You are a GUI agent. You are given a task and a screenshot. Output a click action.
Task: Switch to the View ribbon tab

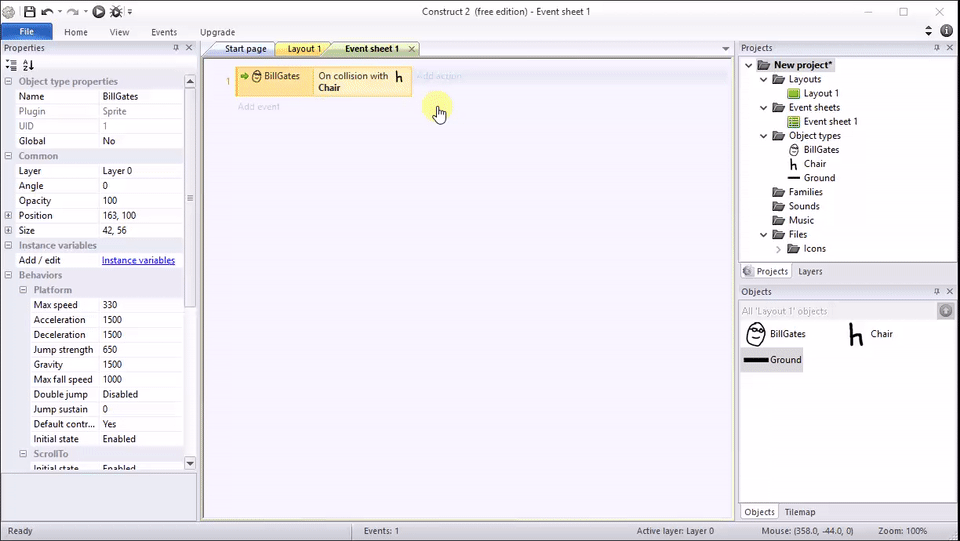click(x=119, y=32)
